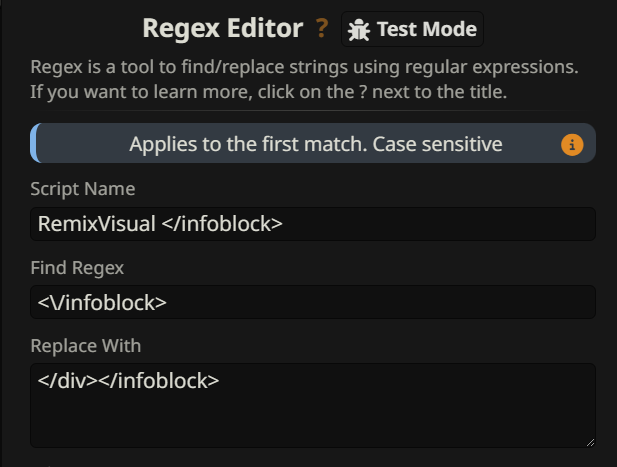The height and width of the screenshot is (467, 617).
Task: Click the Regex Editor title text
Action: point(222,28)
